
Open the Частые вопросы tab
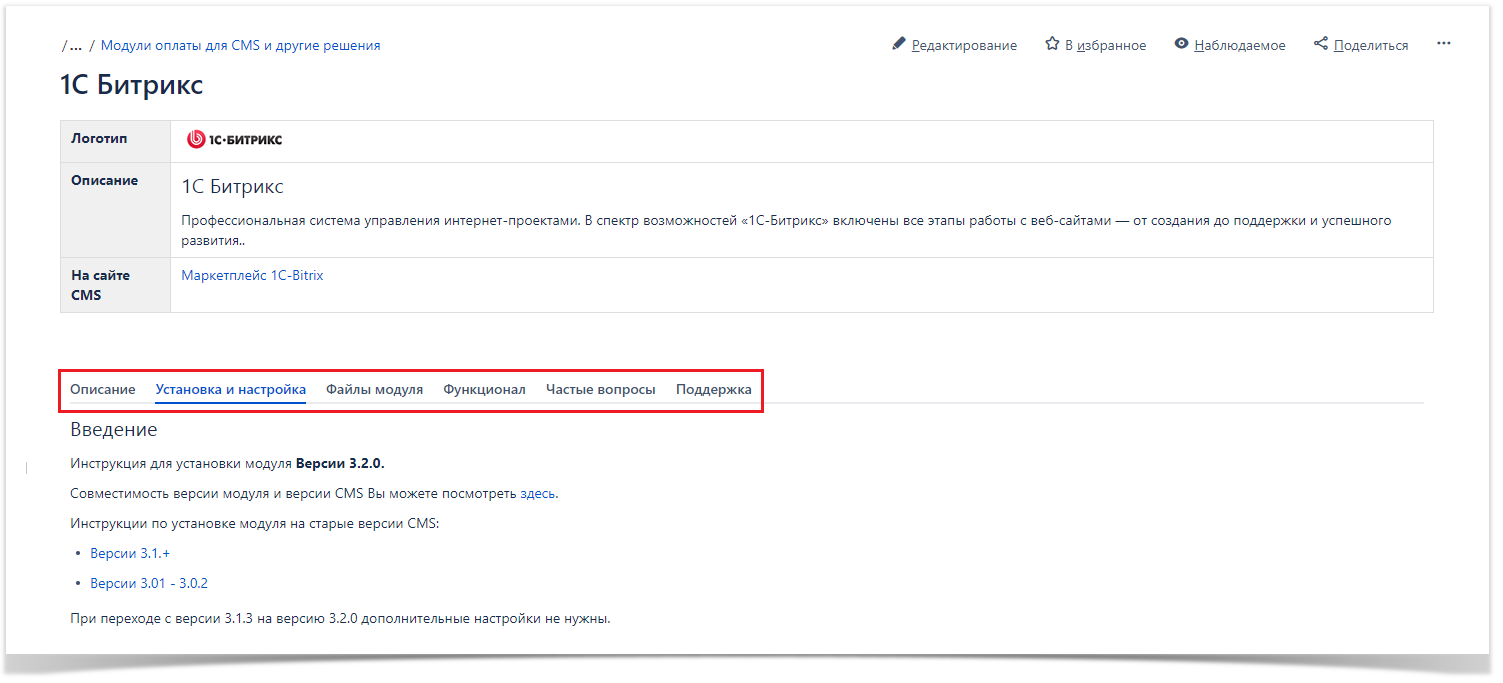600,390
